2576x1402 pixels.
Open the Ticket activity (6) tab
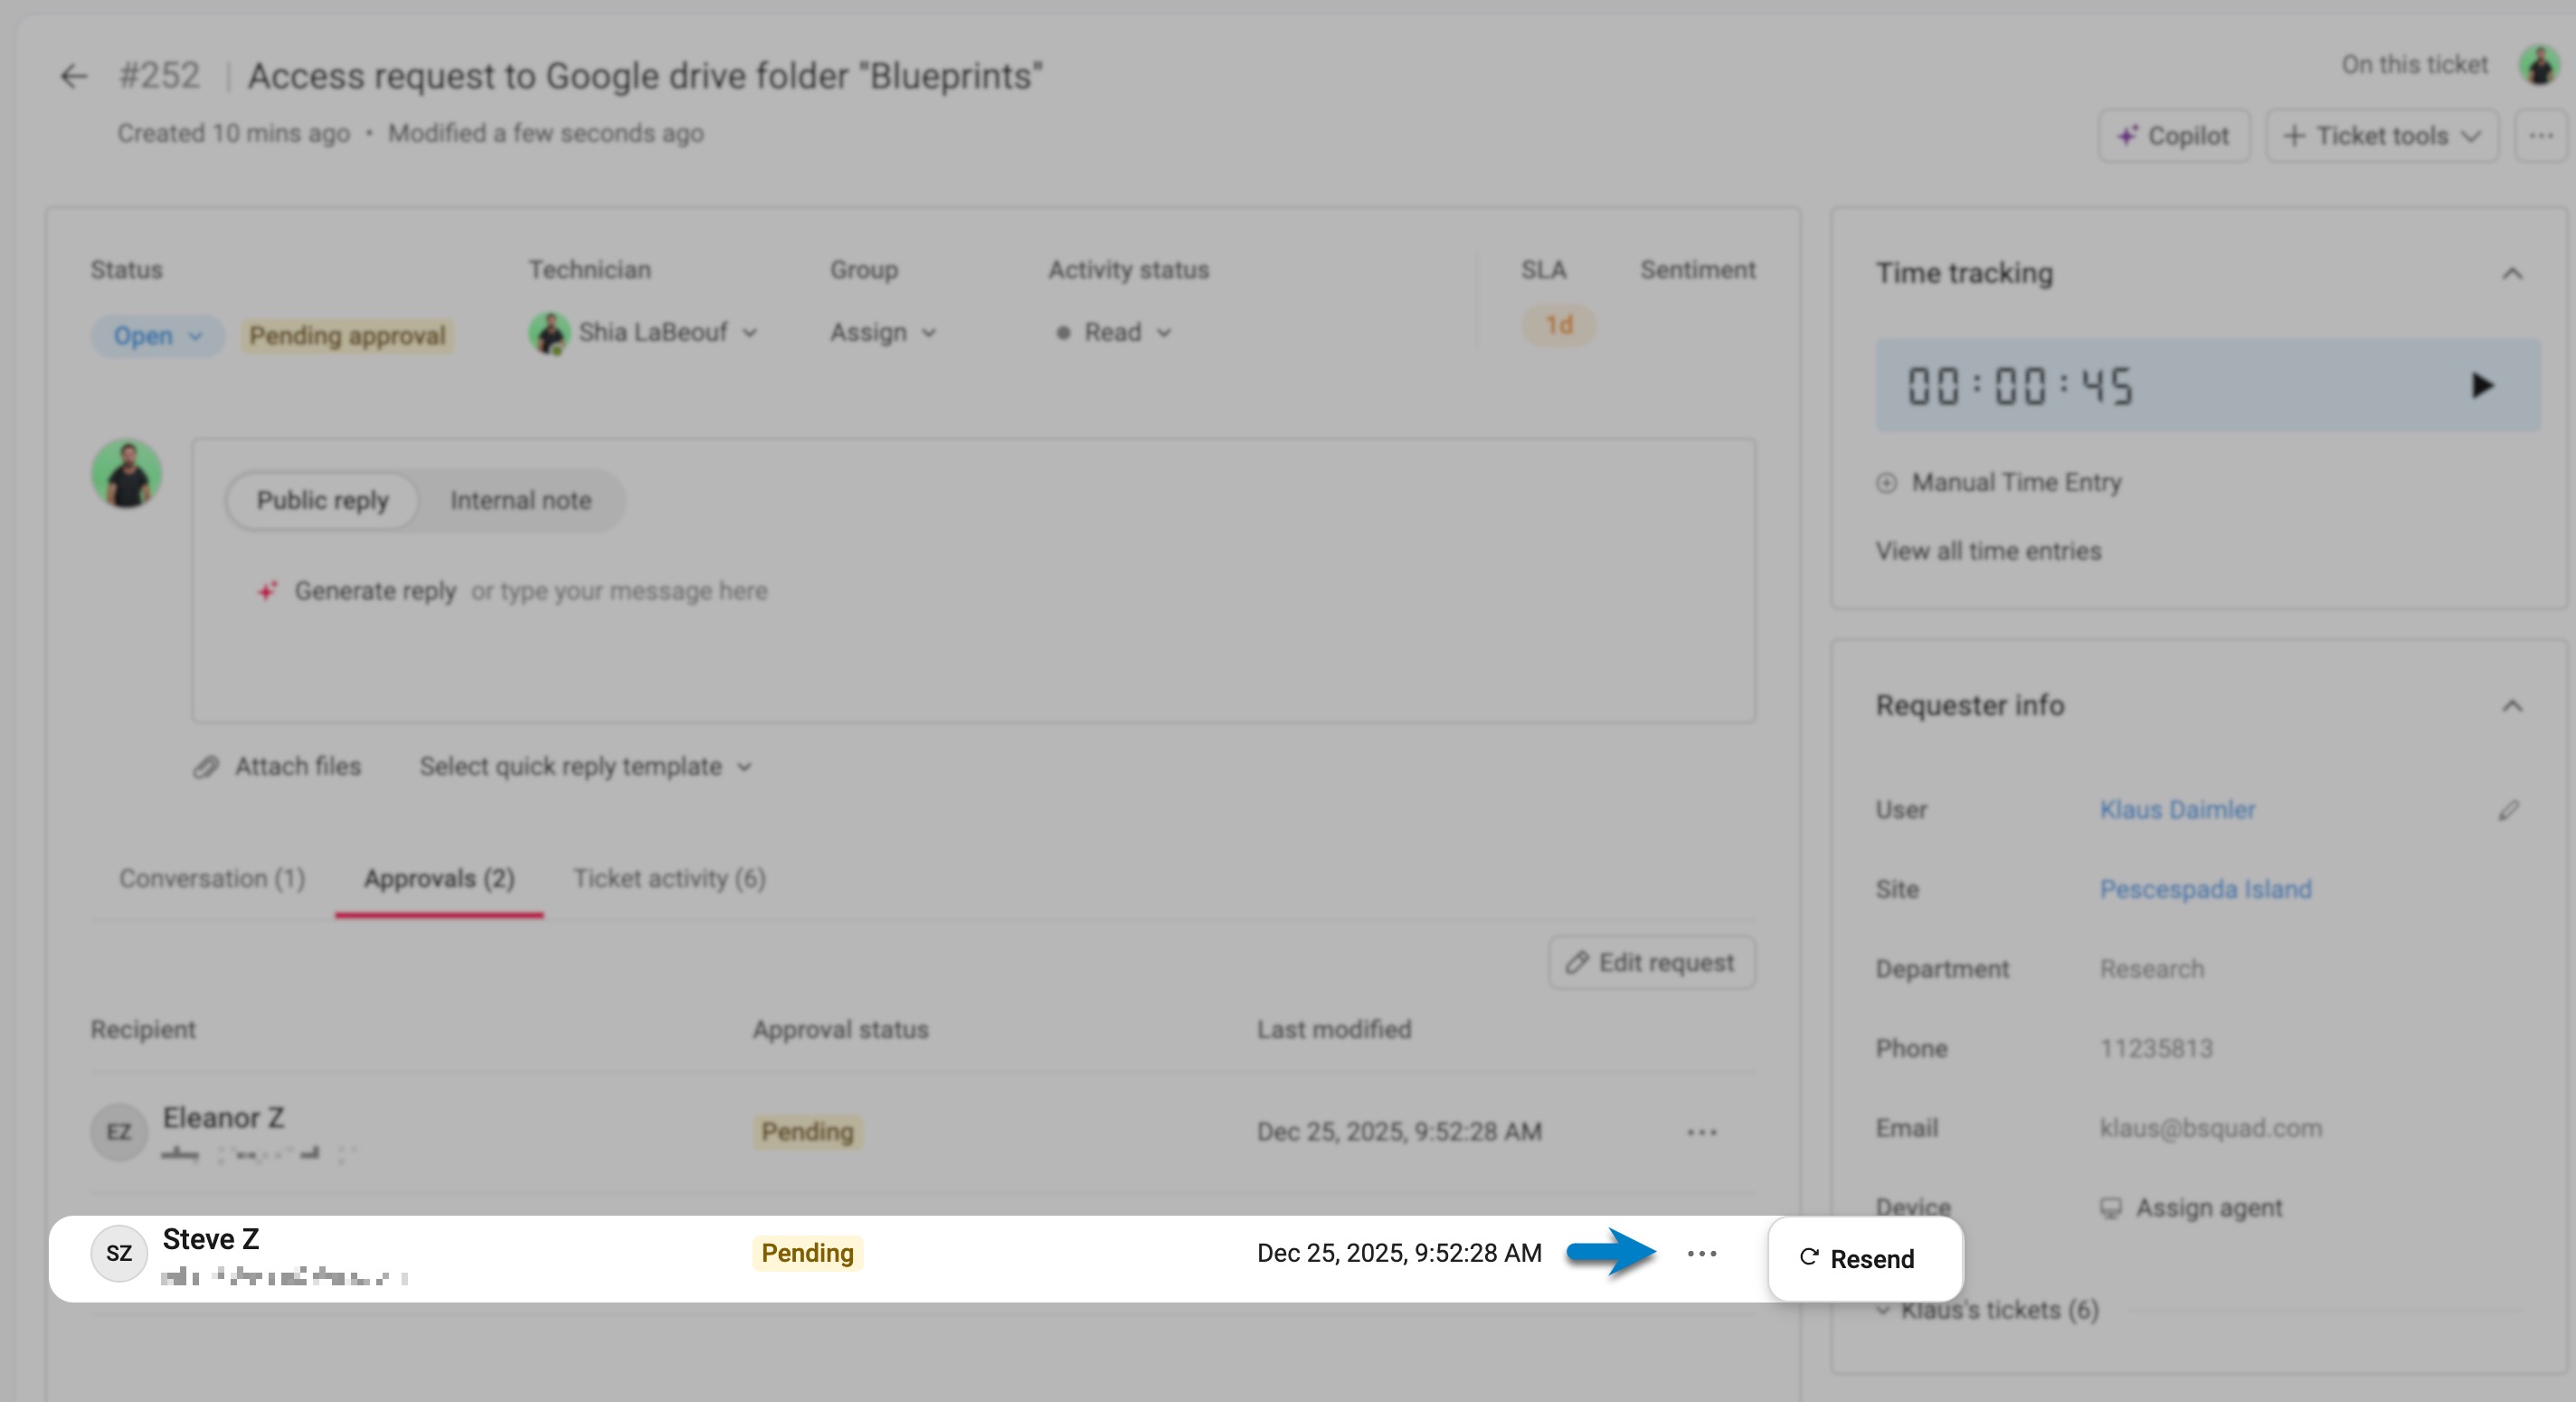669,879
